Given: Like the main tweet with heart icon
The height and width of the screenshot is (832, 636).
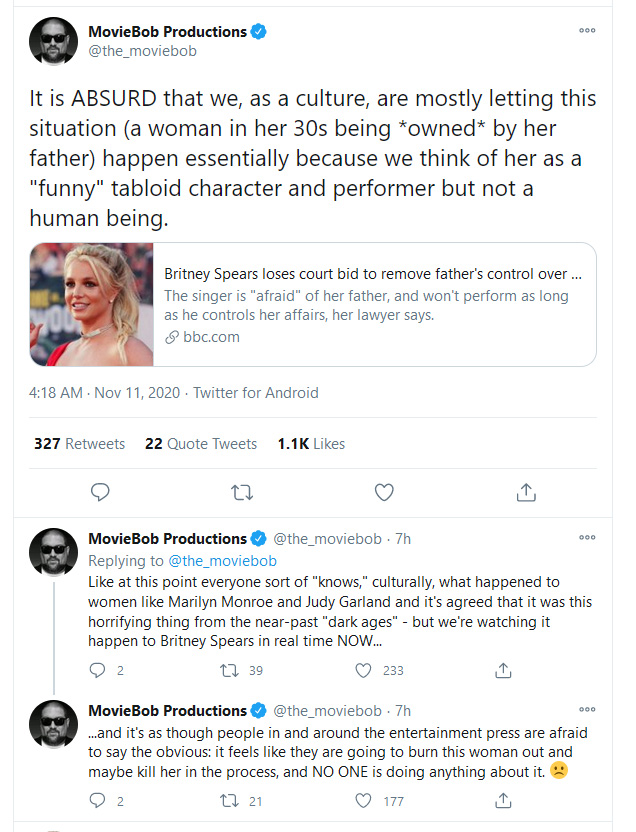Looking at the screenshot, I should coord(384,492).
